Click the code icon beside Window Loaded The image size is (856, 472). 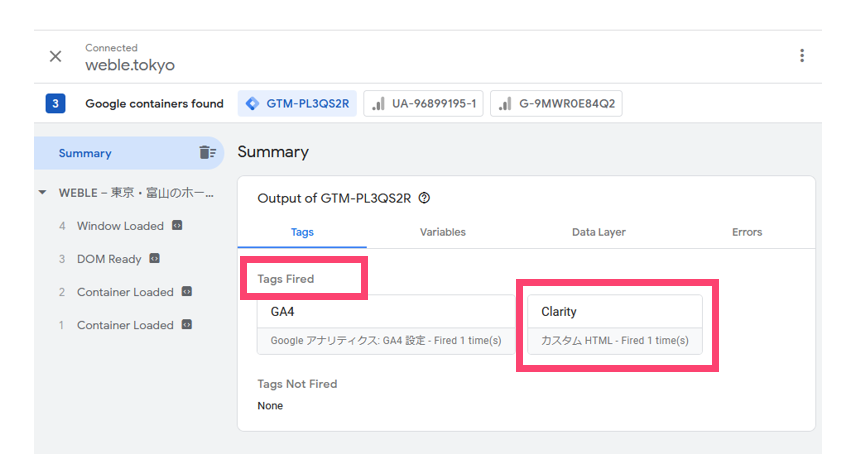click(x=177, y=225)
